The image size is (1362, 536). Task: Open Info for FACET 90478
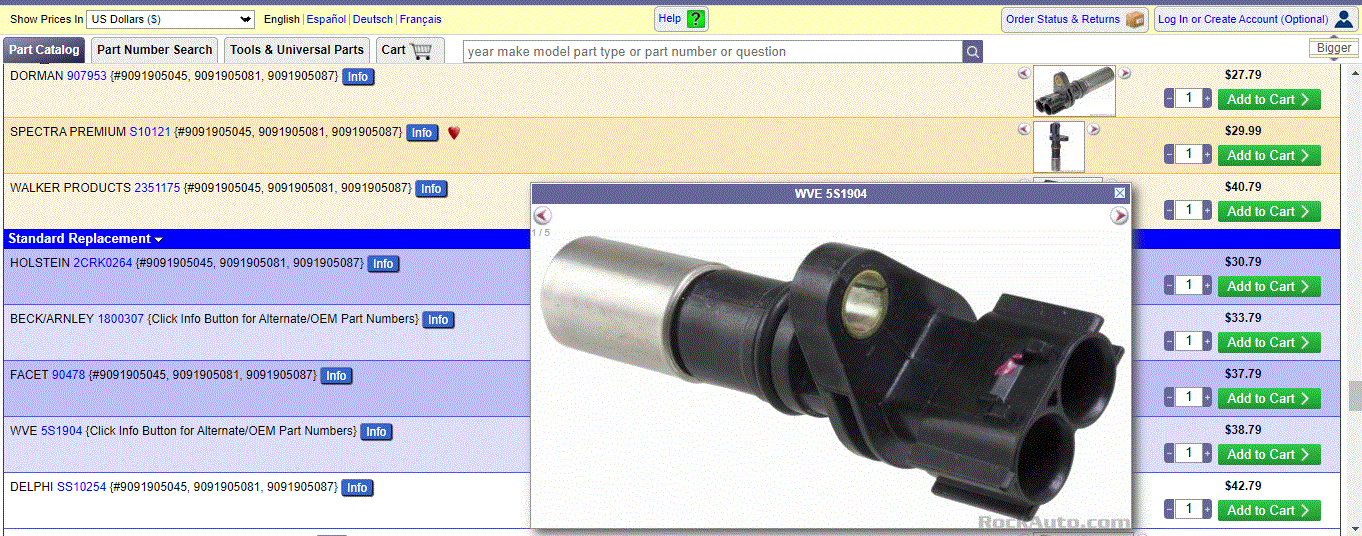[336, 375]
